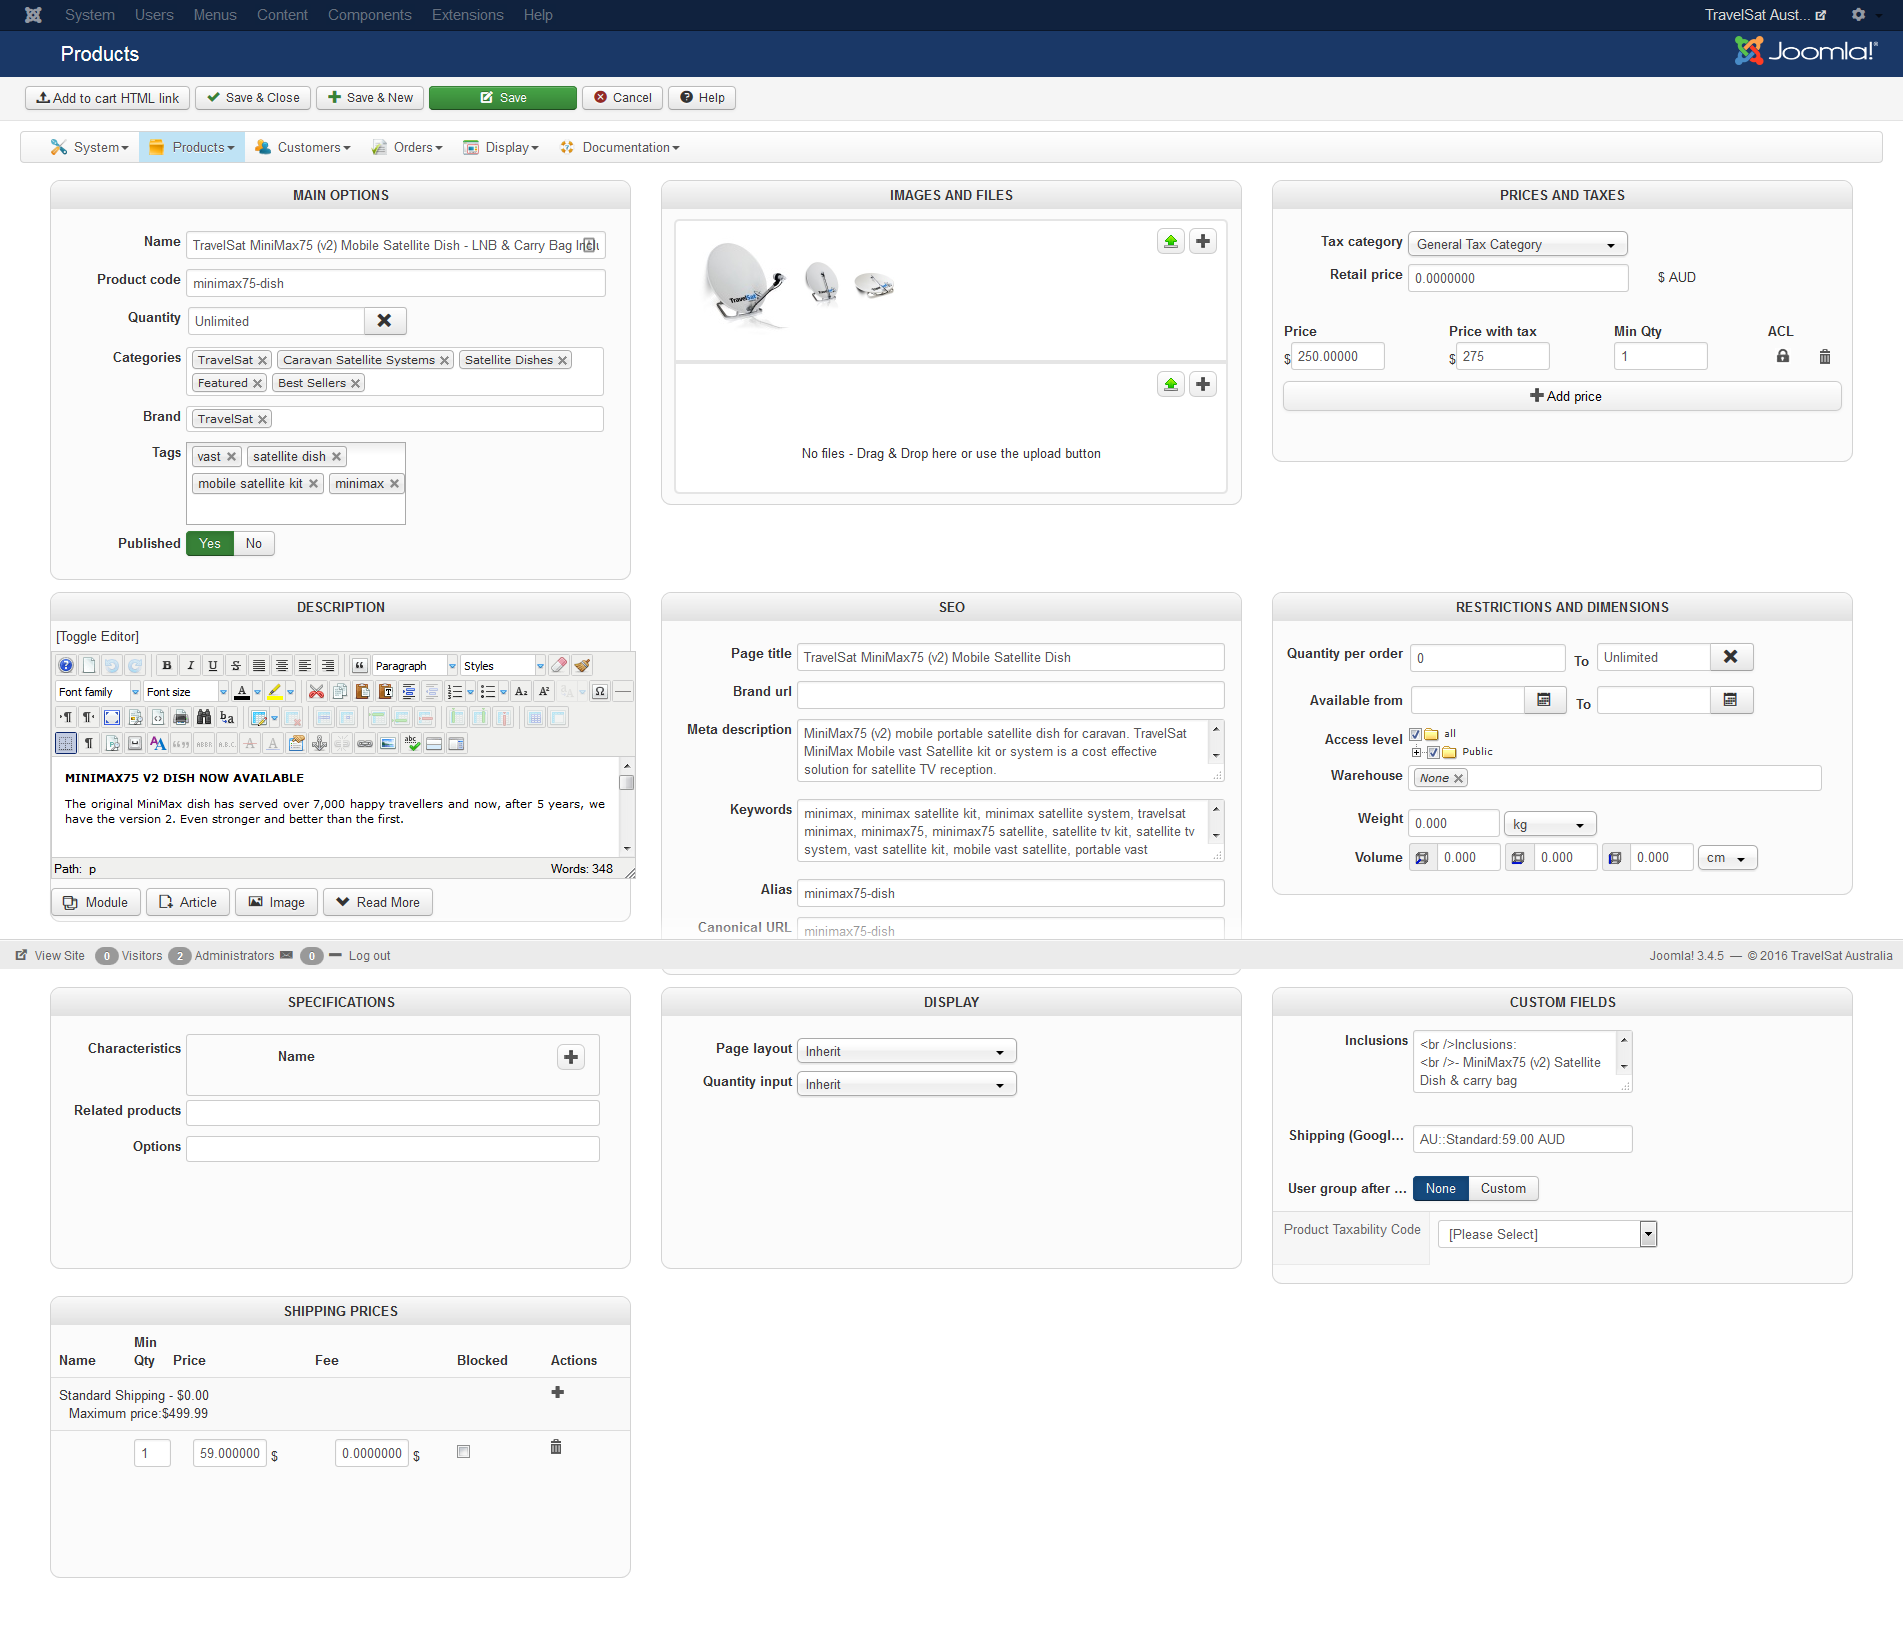
Task: Open the text color picker swatch
Action: (x=241, y=692)
